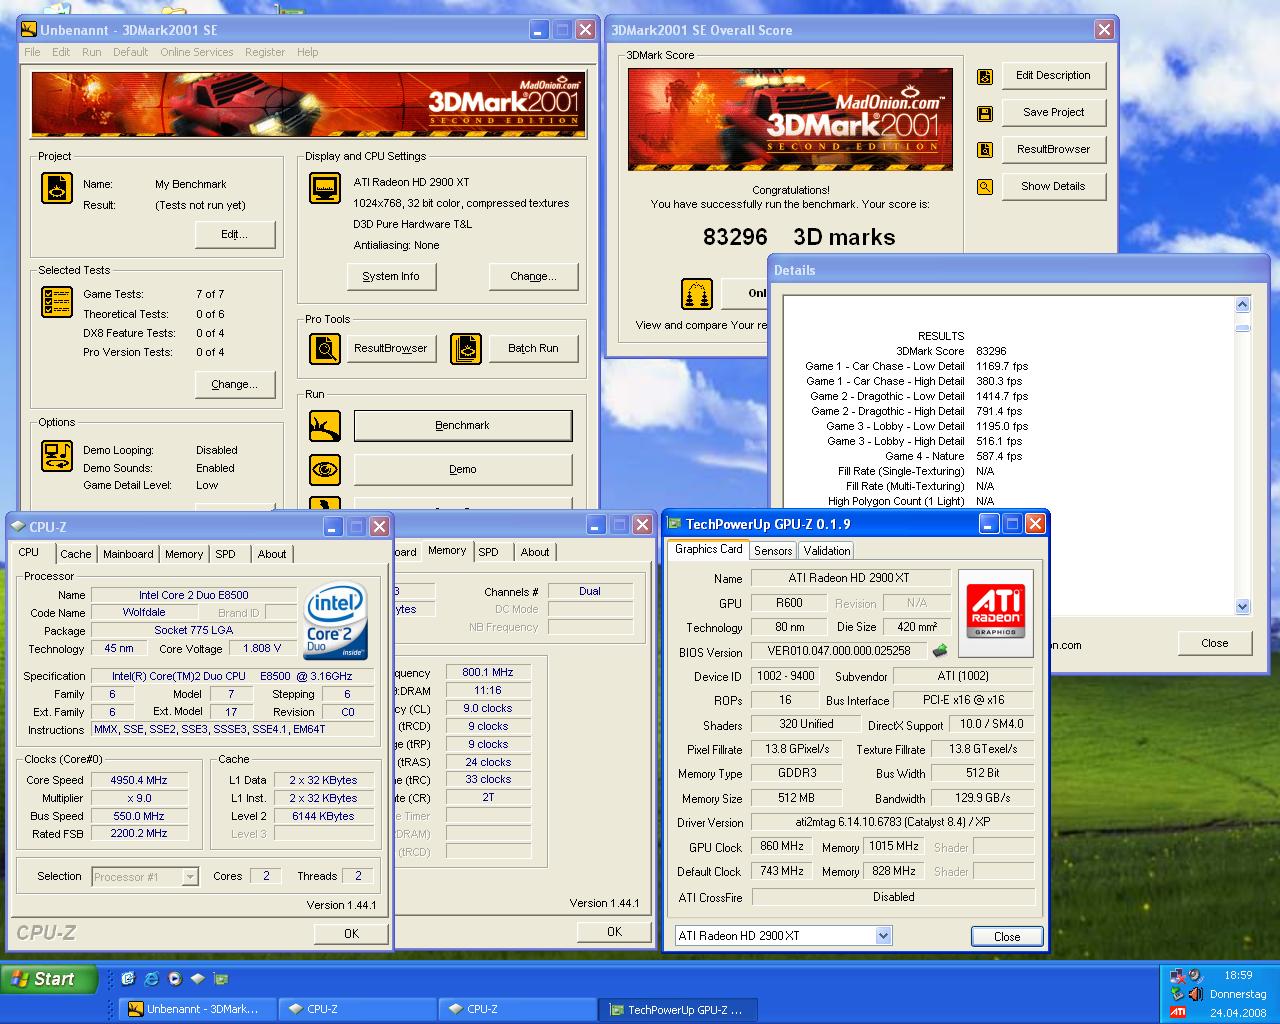Click the Selected Tests checklist icon
The height and width of the screenshot is (1024, 1280).
[x=56, y=302]
